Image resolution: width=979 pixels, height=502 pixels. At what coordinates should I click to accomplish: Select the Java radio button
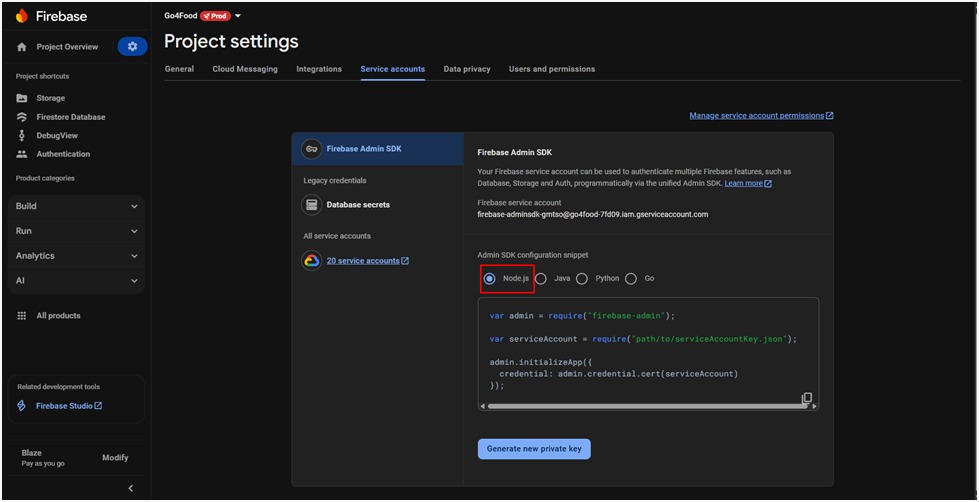click(x=541, y=279)
